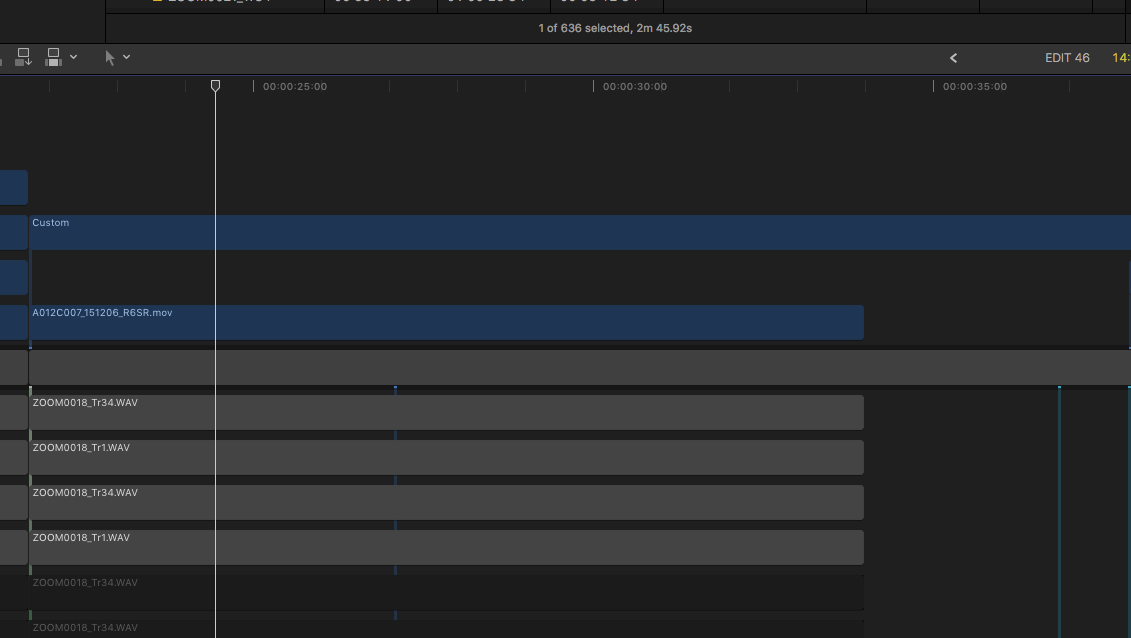Go back in timeline history chevron

point(953,58)
